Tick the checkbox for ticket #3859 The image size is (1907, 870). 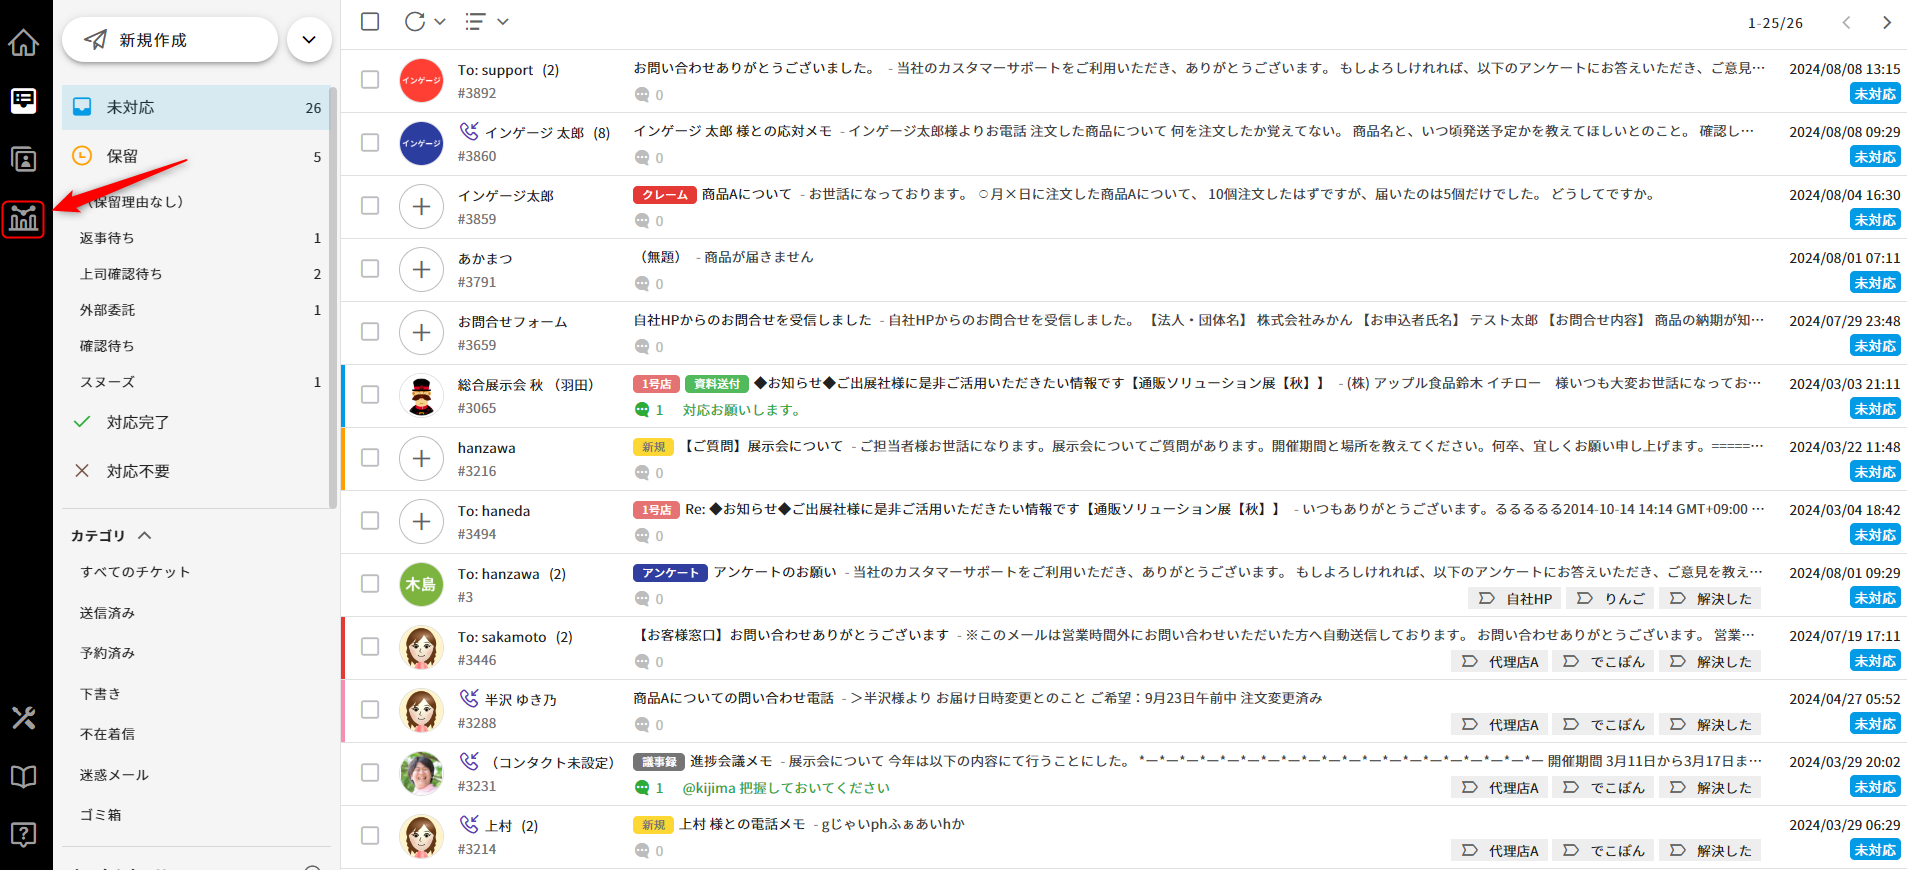point(370,206)
